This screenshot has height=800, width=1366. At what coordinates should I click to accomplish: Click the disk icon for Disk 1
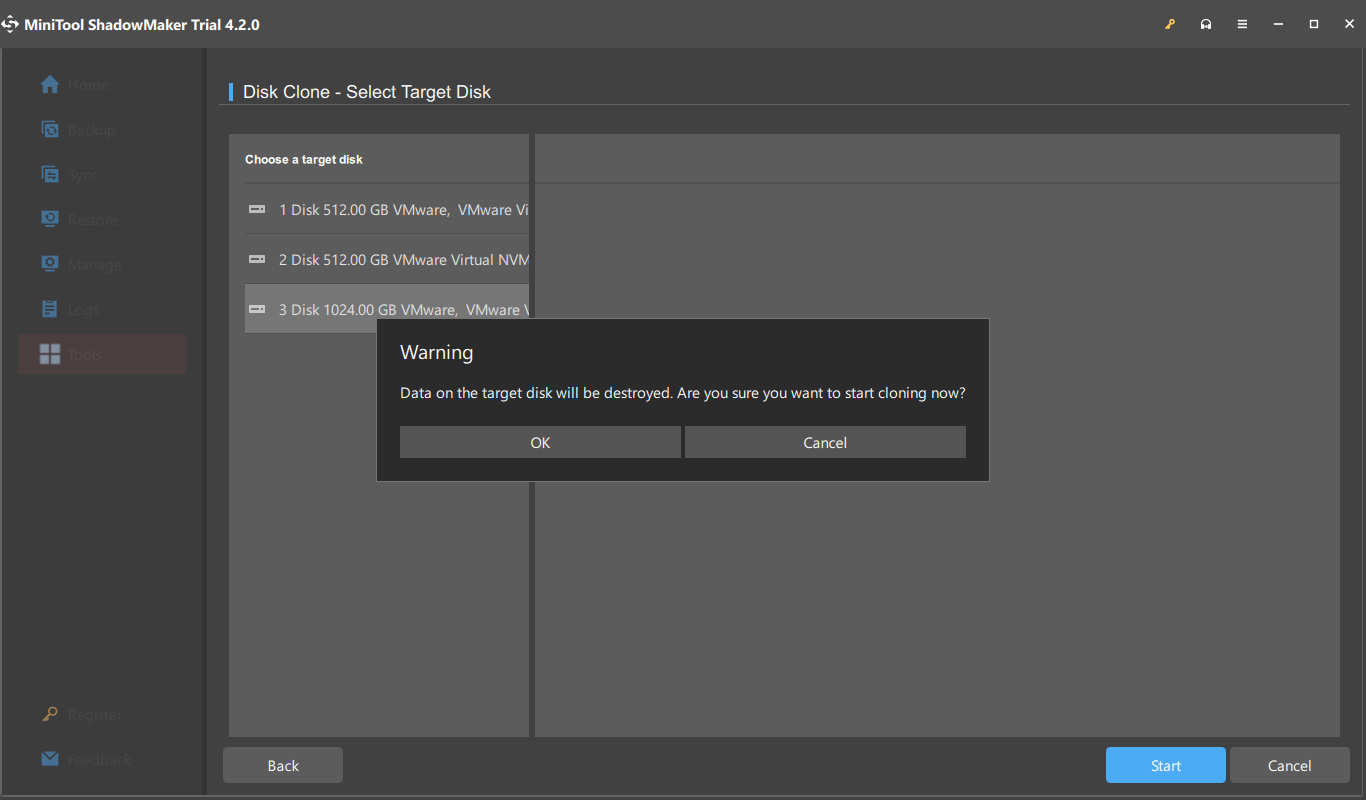[257, 209]
